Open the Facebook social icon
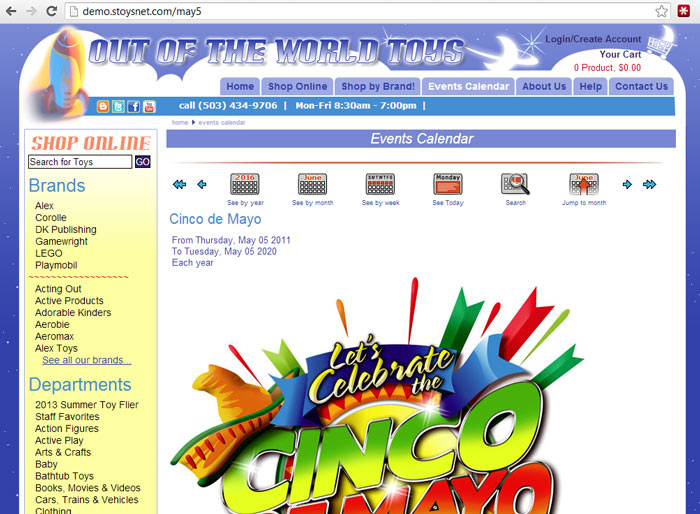The width and height of the screenshot is (700, 514). [x=133, y=106]
